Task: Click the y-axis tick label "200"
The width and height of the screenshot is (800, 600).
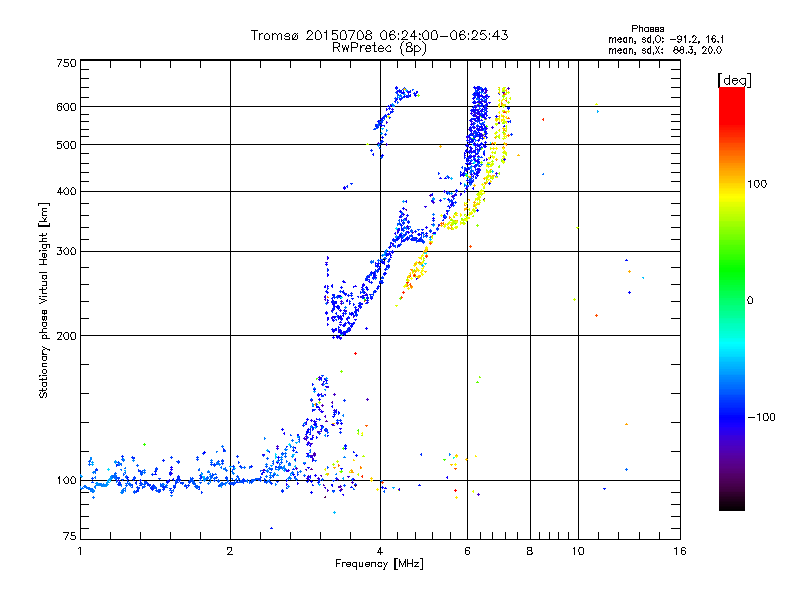Action: (x=67, y=336)
